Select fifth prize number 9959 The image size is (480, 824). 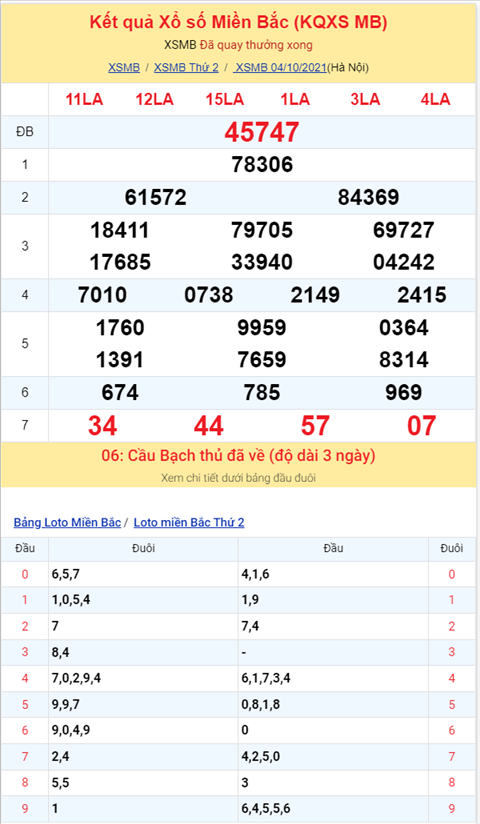[x=262, y=328]
